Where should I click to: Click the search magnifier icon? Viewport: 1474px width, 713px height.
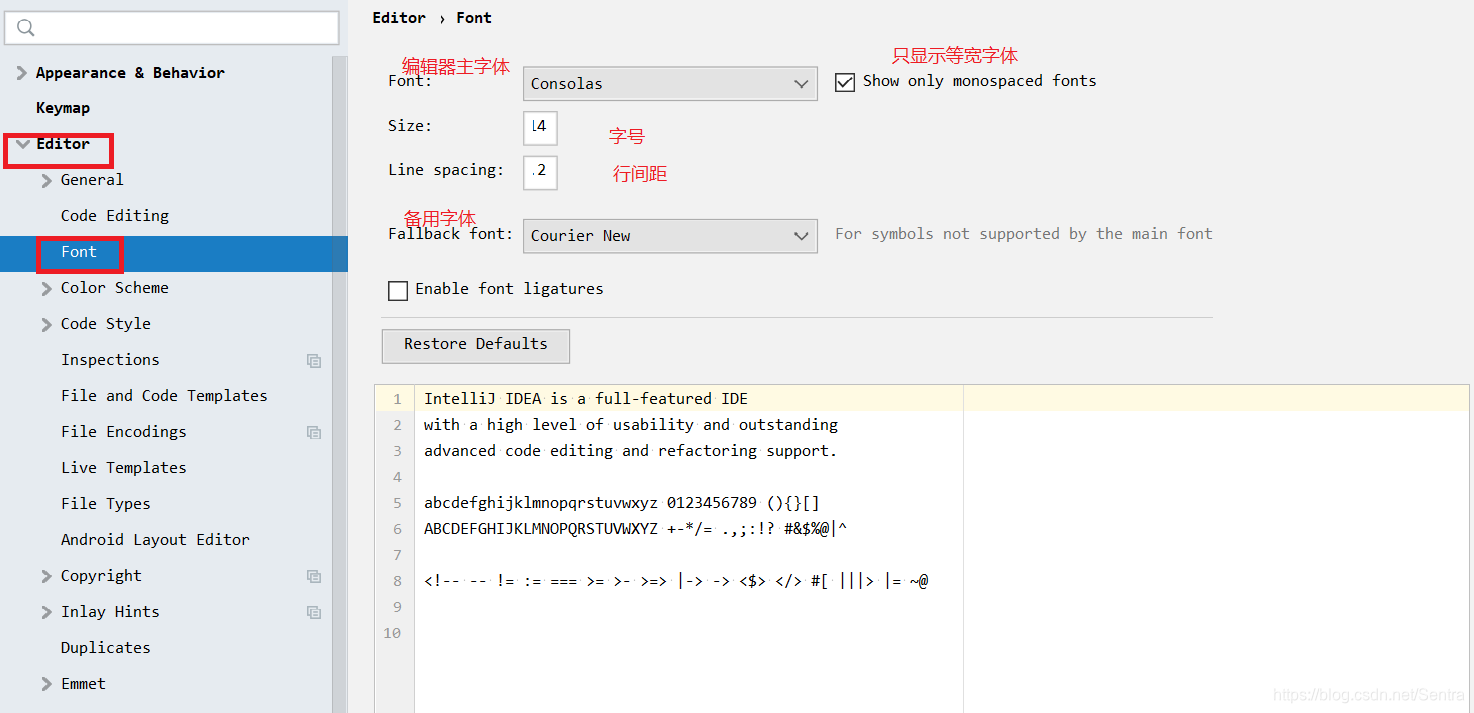26,28
